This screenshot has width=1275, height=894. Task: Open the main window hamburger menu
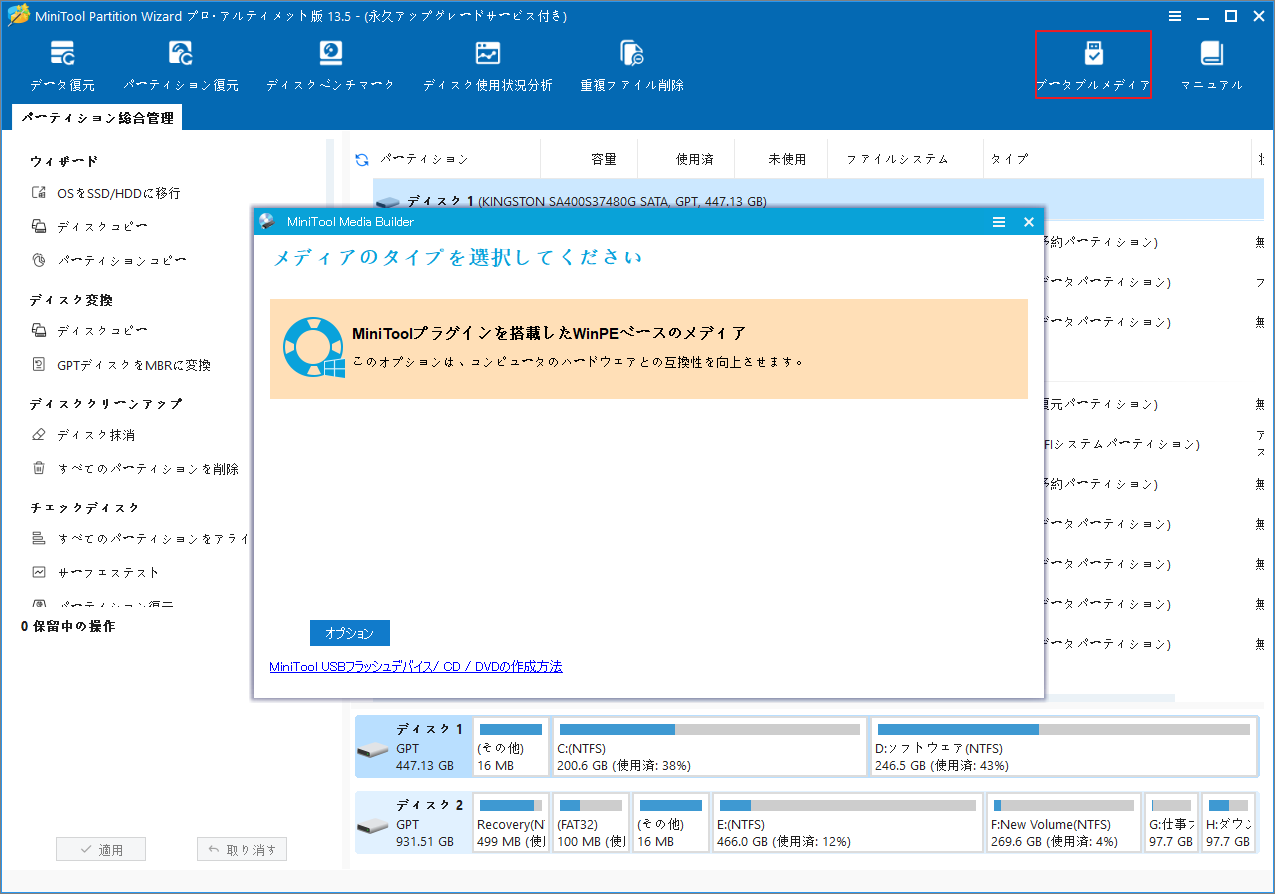pyautogui.click(x=1174, y=15)
